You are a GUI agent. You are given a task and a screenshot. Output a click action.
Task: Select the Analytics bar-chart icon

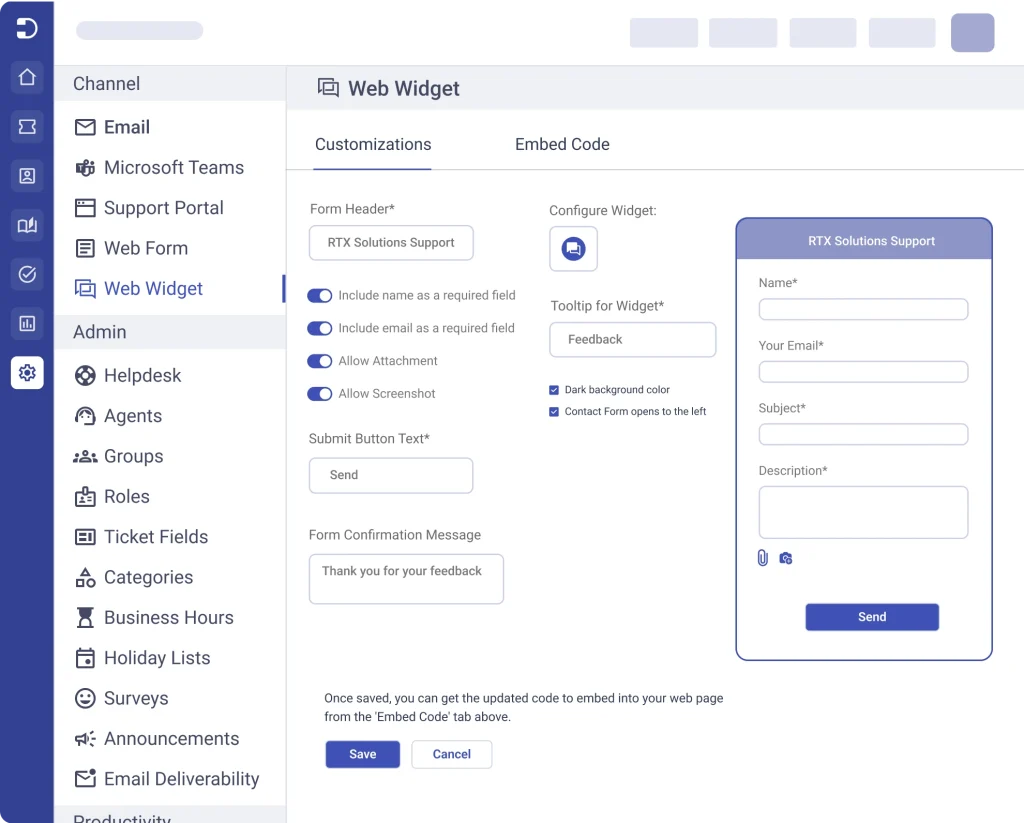[x=27, y=323]
